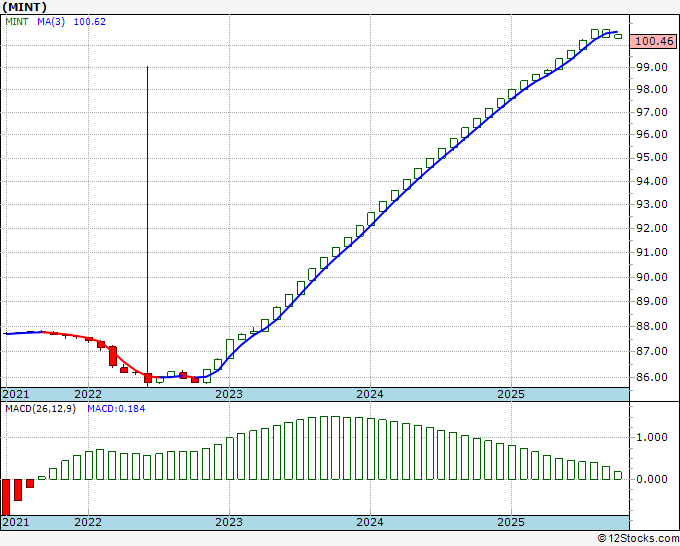Click the MACD:0.184 value label
The image size is (680, 546).
(116, 409)
